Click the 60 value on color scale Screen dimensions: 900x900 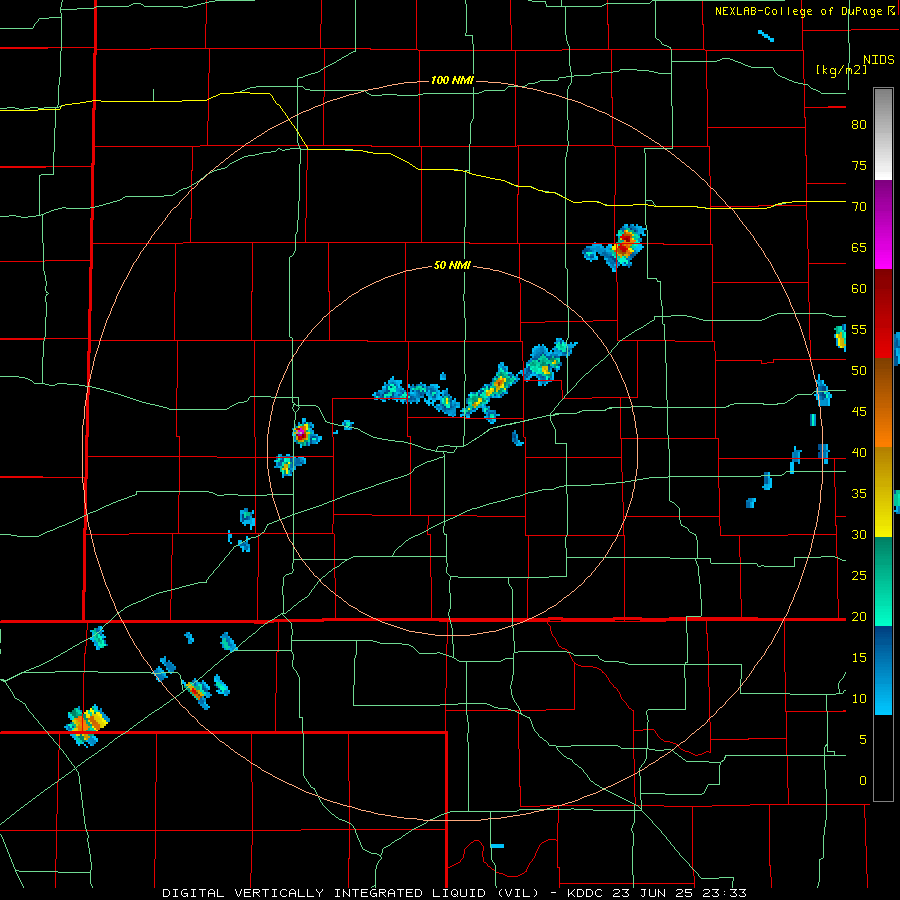[x=859, y=289]
